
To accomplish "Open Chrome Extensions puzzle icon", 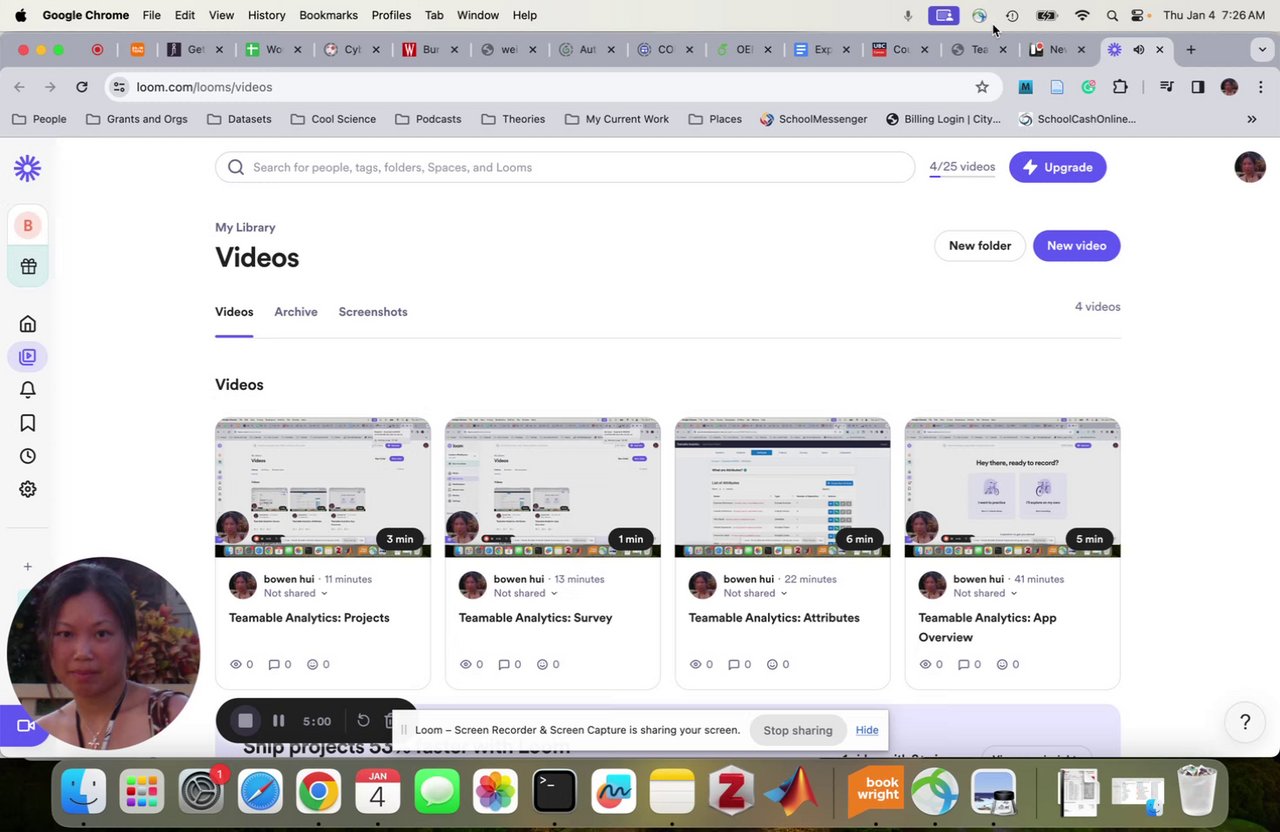I will 1120,87.
